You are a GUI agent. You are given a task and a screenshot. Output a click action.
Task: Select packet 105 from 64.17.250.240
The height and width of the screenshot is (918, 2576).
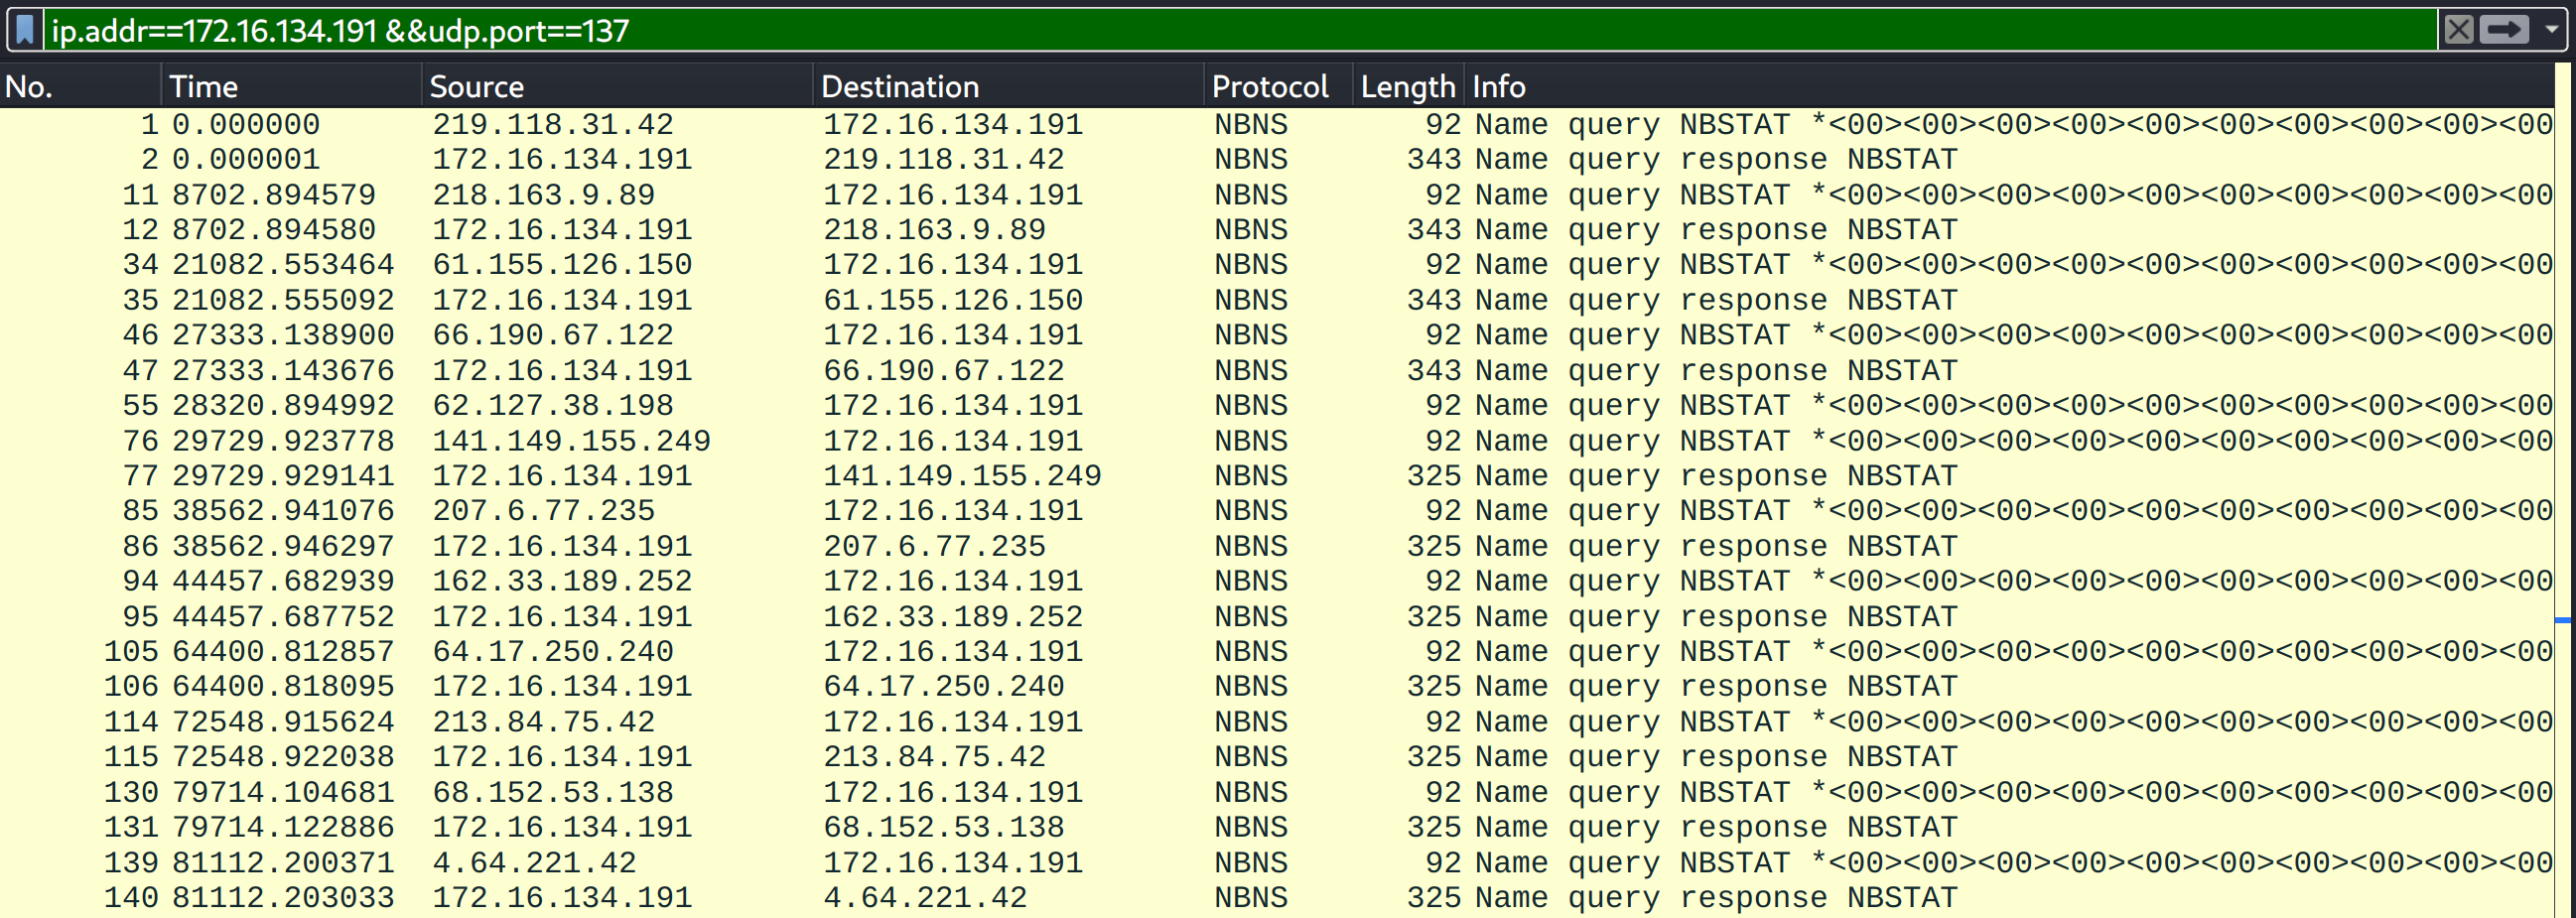(1277, 652)
